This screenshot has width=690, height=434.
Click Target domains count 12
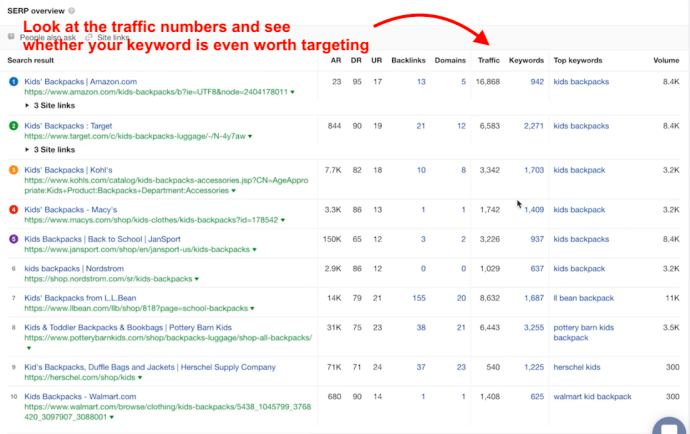click(461, 126)
